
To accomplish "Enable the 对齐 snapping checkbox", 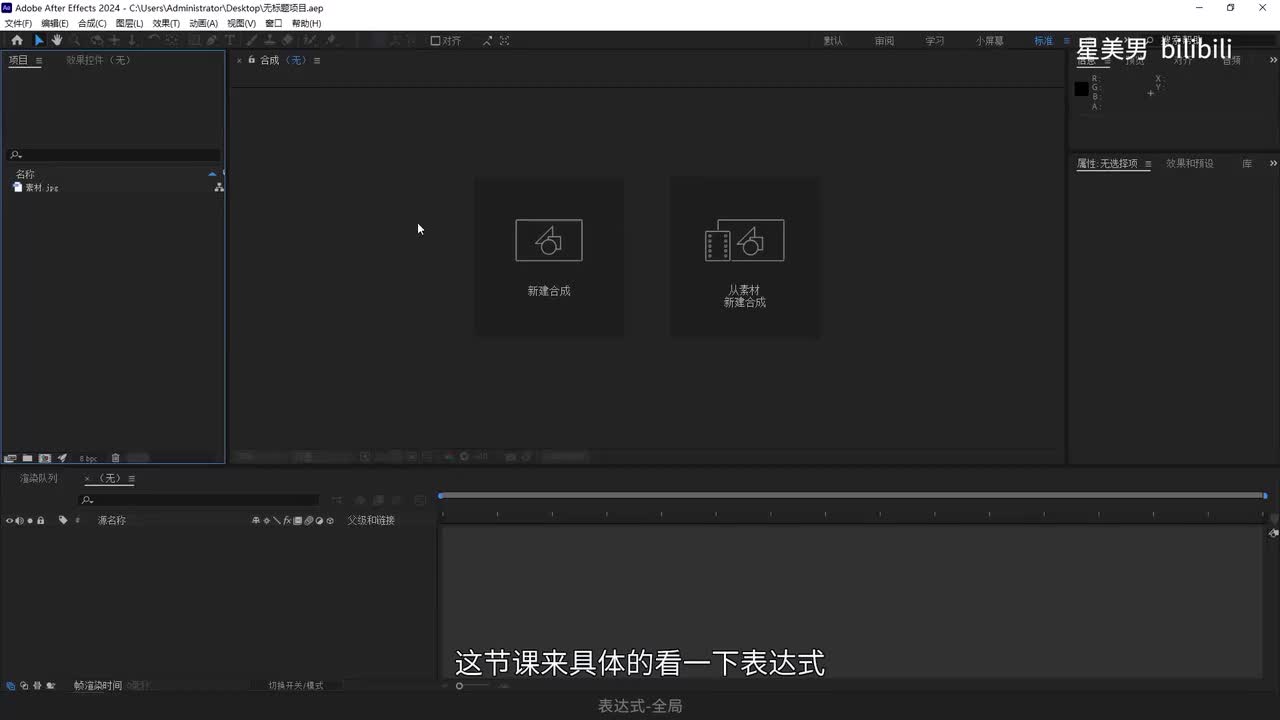I will pos(435,41).
